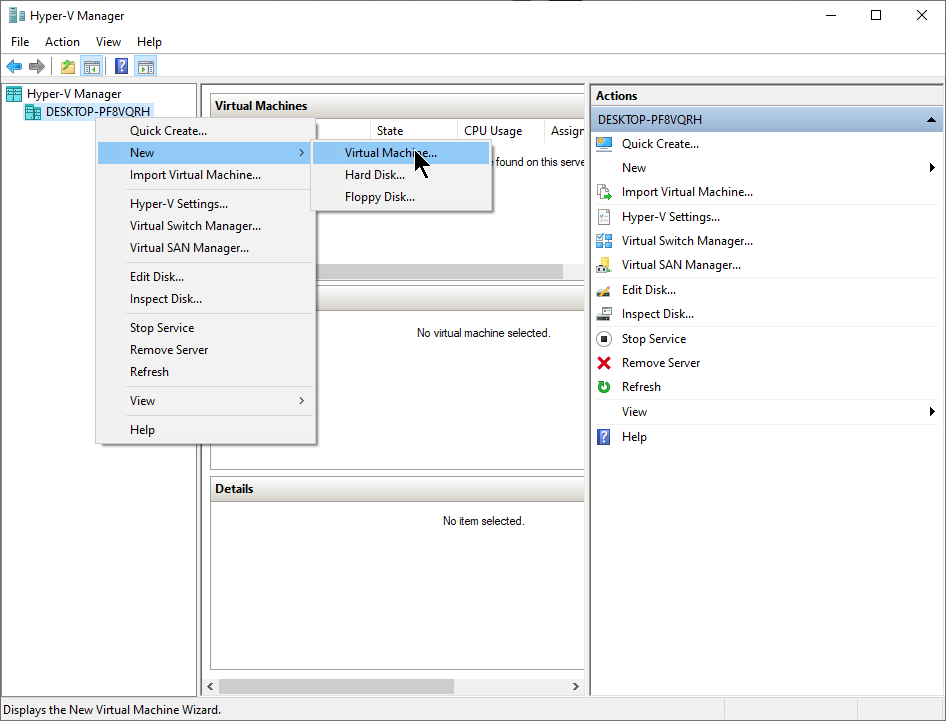This screenshot has height=721, width=946.
Task: Click the Virtual Switch Manager icon
Action: click(604, 241)
